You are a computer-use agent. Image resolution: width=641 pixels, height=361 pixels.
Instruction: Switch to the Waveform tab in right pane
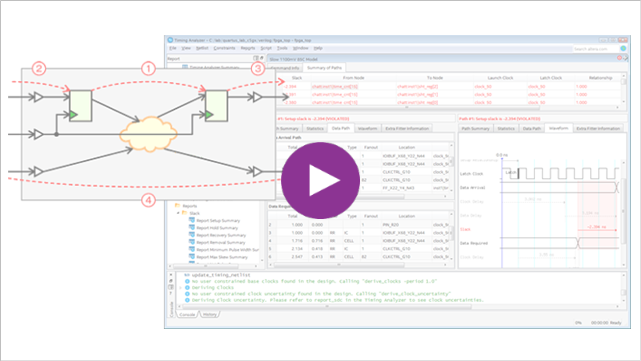[558, 128]
